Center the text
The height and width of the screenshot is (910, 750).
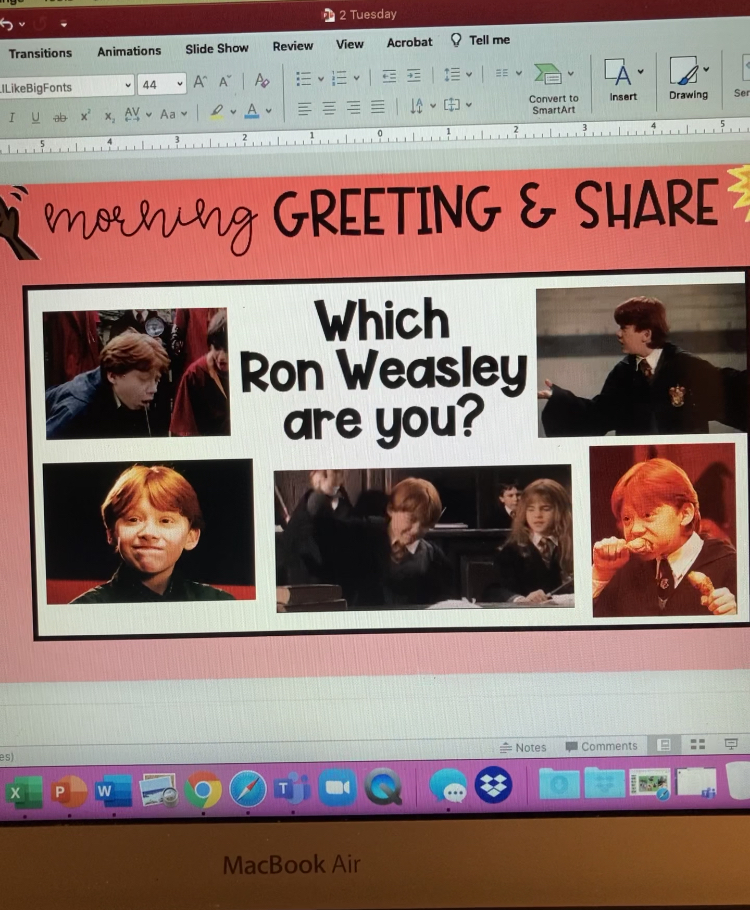(x=329, y=108)
